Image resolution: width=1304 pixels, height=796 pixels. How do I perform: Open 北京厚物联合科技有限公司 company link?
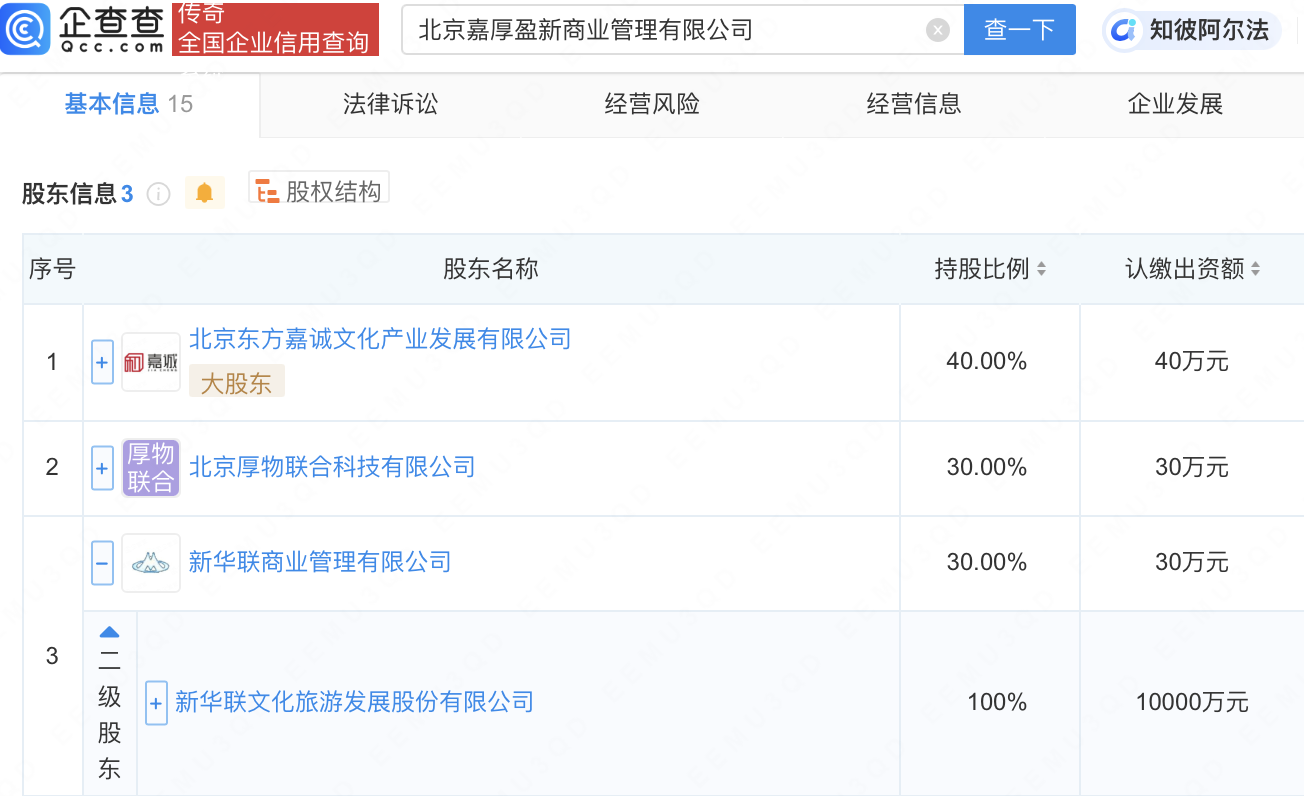[x=332, y=467]
